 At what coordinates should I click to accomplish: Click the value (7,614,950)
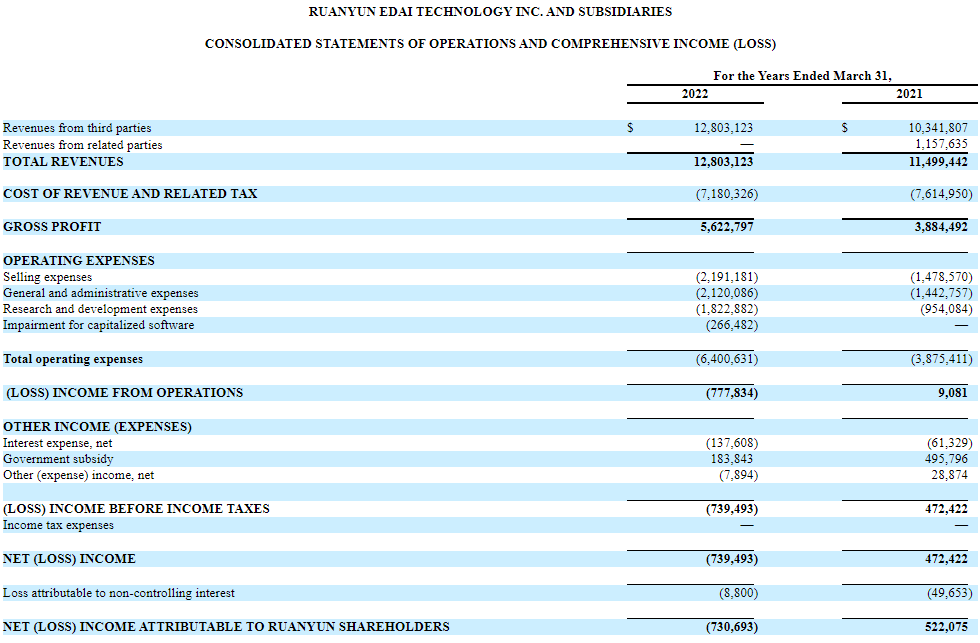tap(941, 194)
